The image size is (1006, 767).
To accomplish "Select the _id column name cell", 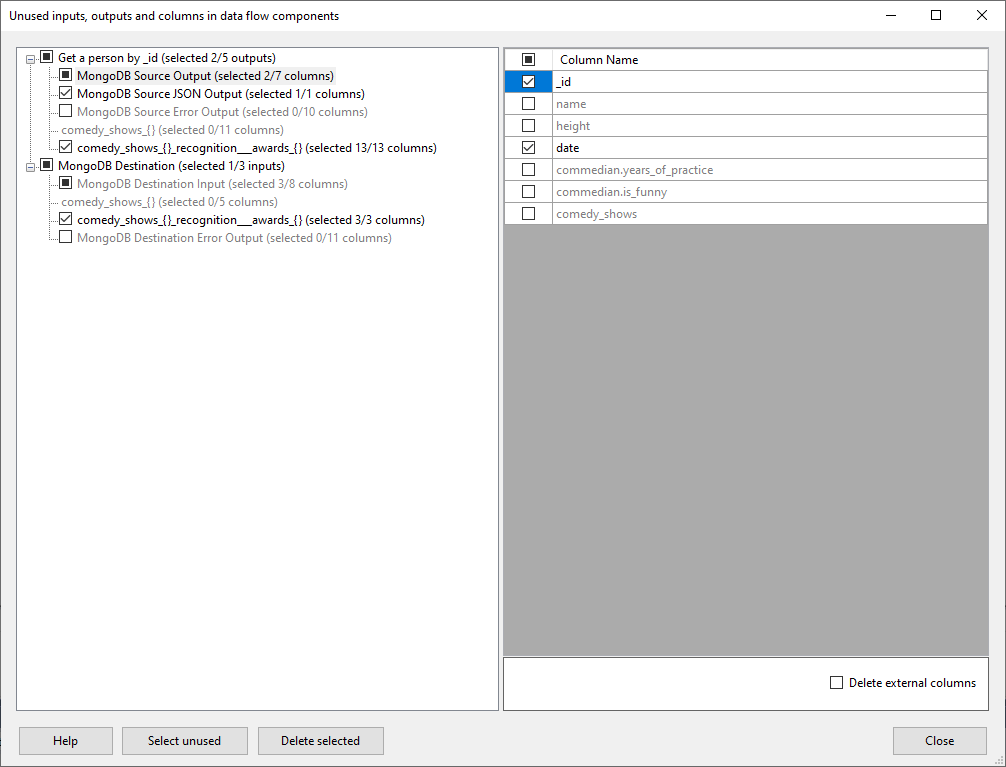I will pos(770,82).
